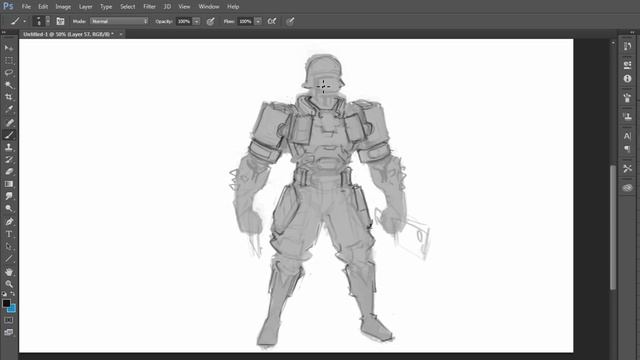640x360 pixels.
Task: Open the 3D menu
Action: pos(167,7)
